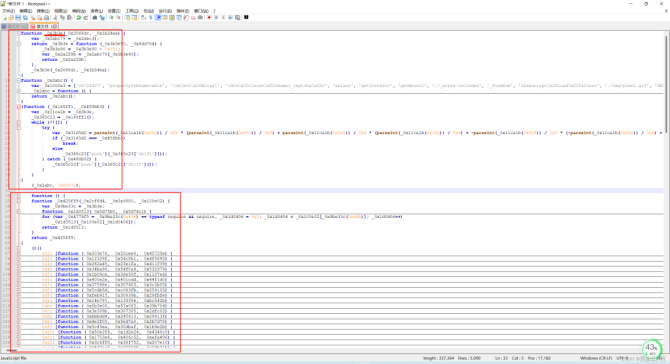Open the Language (语言) menu

pos(97,11)
